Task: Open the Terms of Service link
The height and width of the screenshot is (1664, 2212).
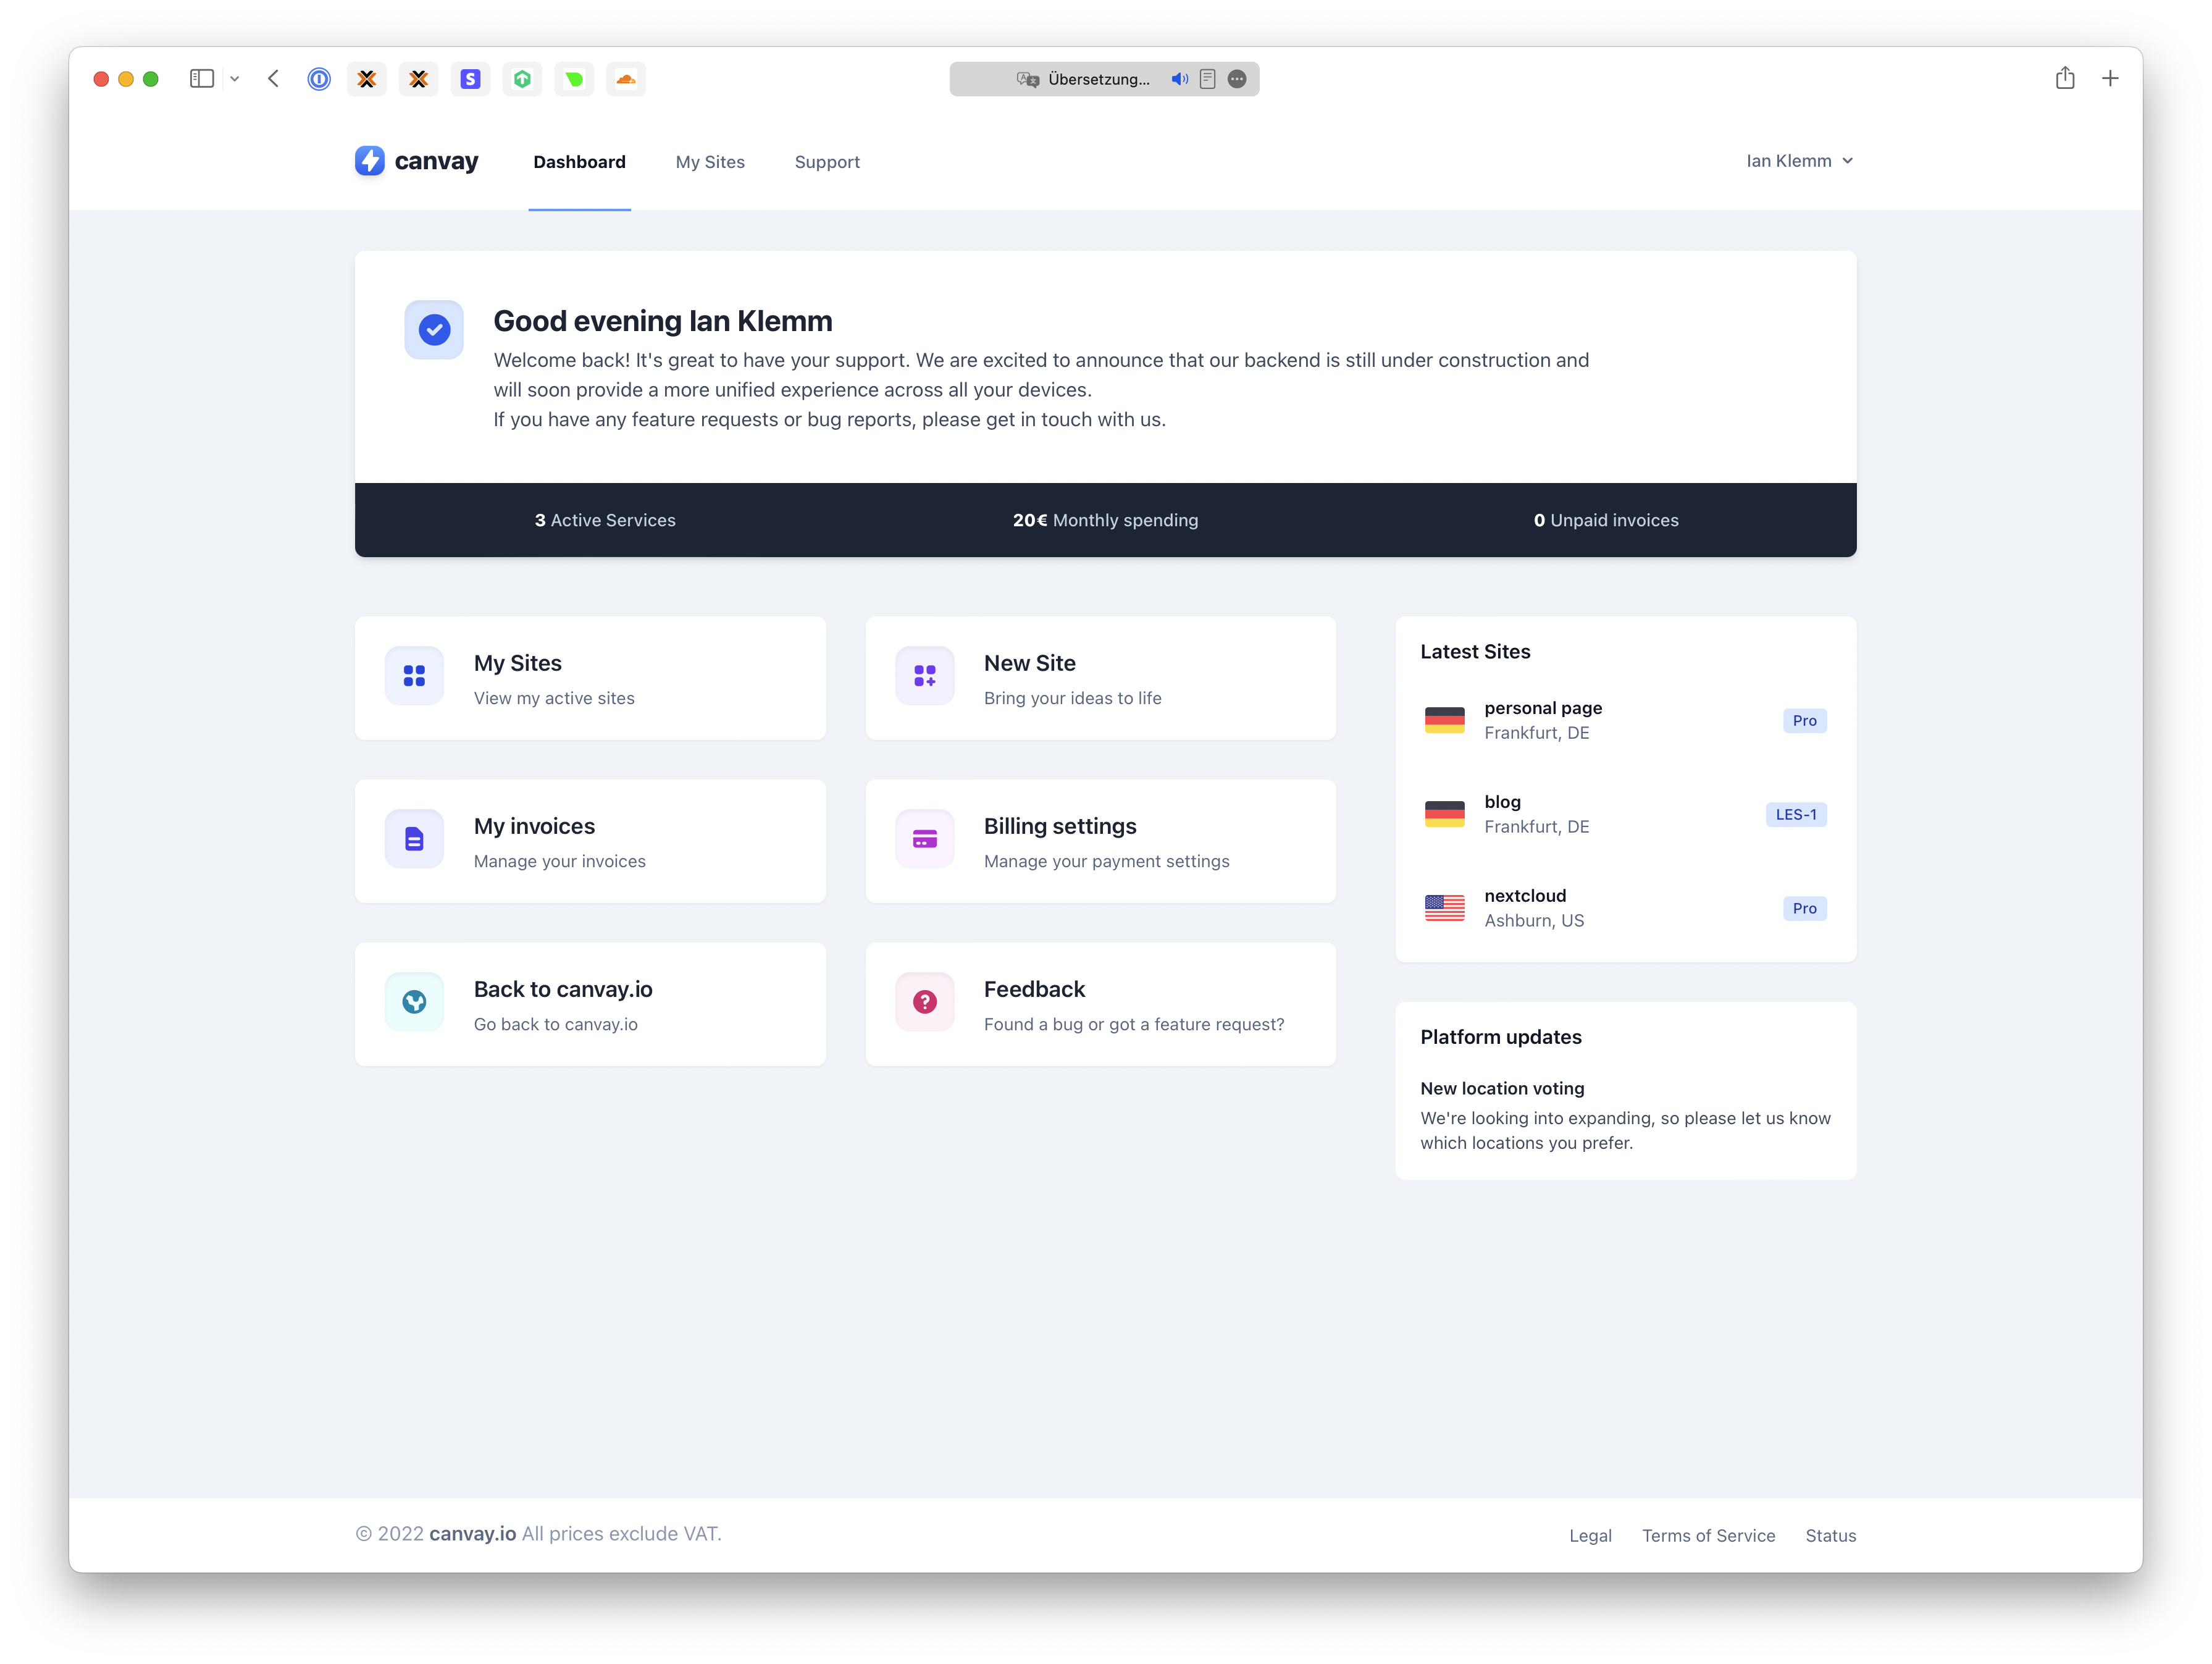Action: pos(1708,1535)
